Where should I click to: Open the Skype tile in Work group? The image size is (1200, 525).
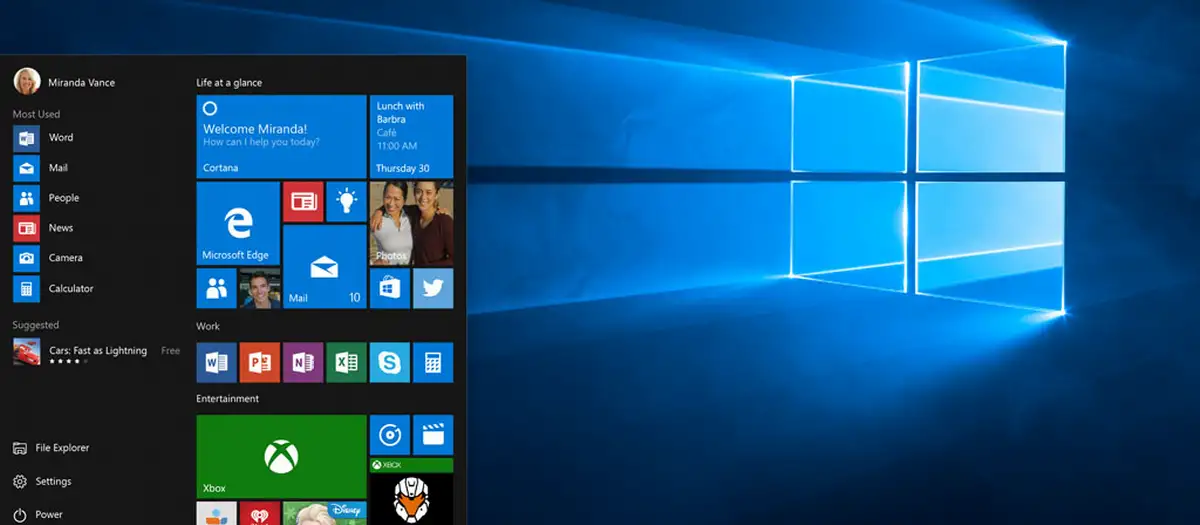(x=390, y=362)
